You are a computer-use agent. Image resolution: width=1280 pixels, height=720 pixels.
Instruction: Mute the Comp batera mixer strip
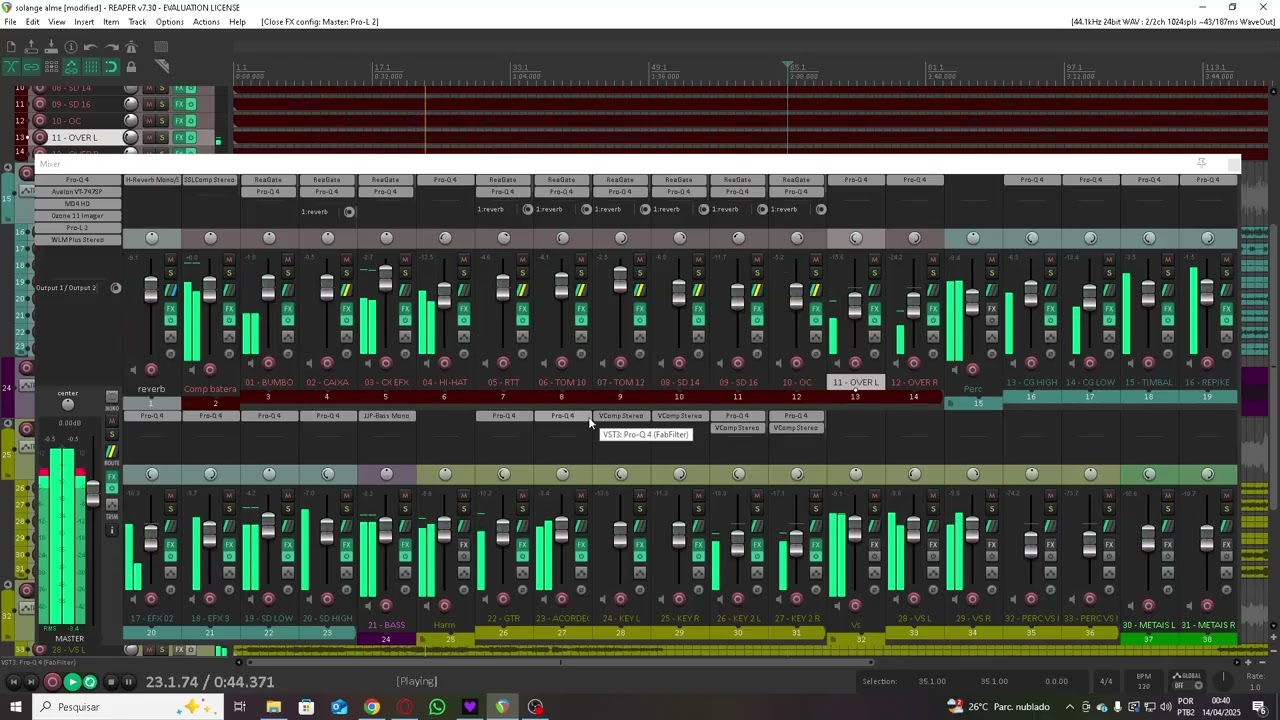229,260
